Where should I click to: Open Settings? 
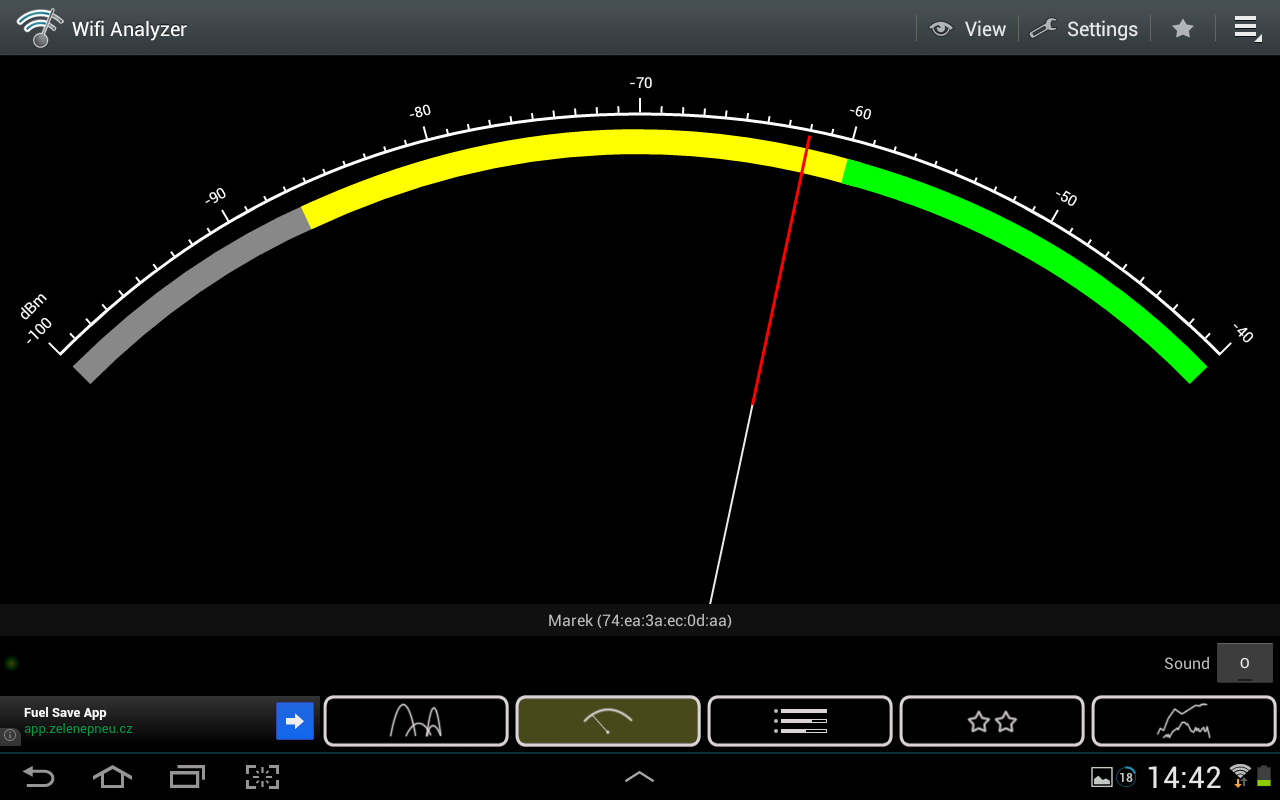(1085, 29)
